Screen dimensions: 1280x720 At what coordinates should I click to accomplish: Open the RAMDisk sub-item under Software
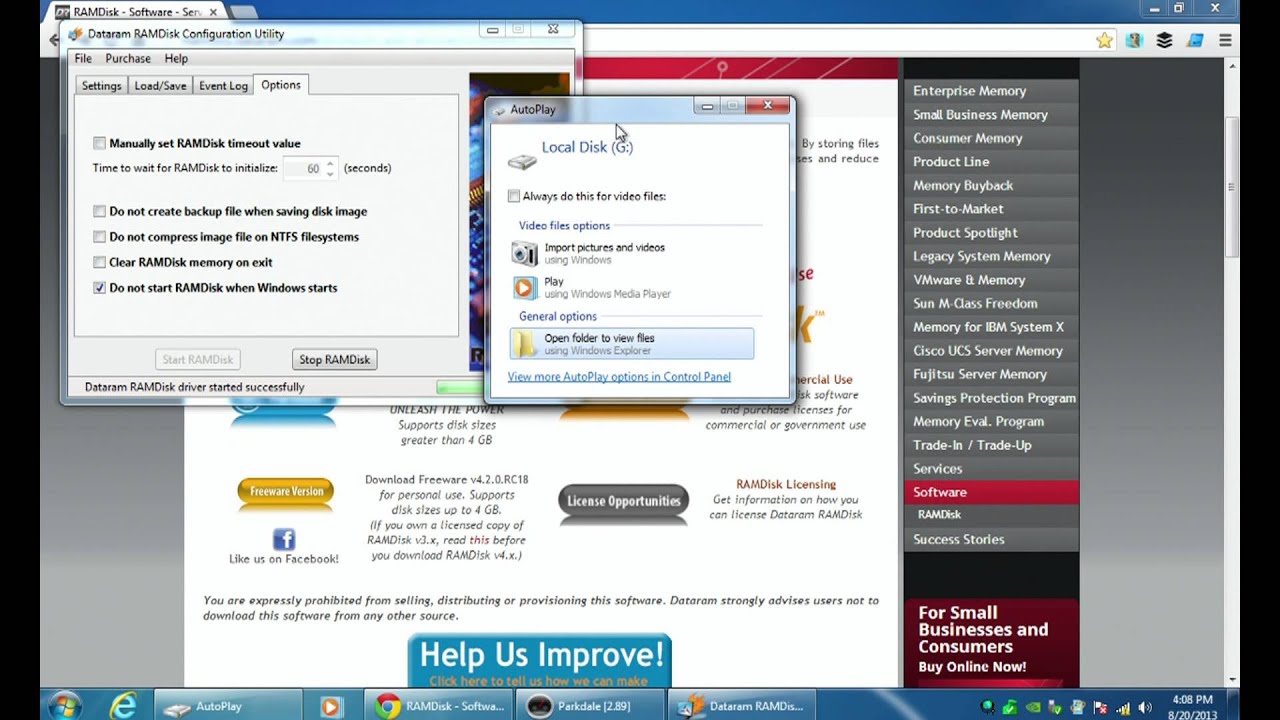[991, 514]
